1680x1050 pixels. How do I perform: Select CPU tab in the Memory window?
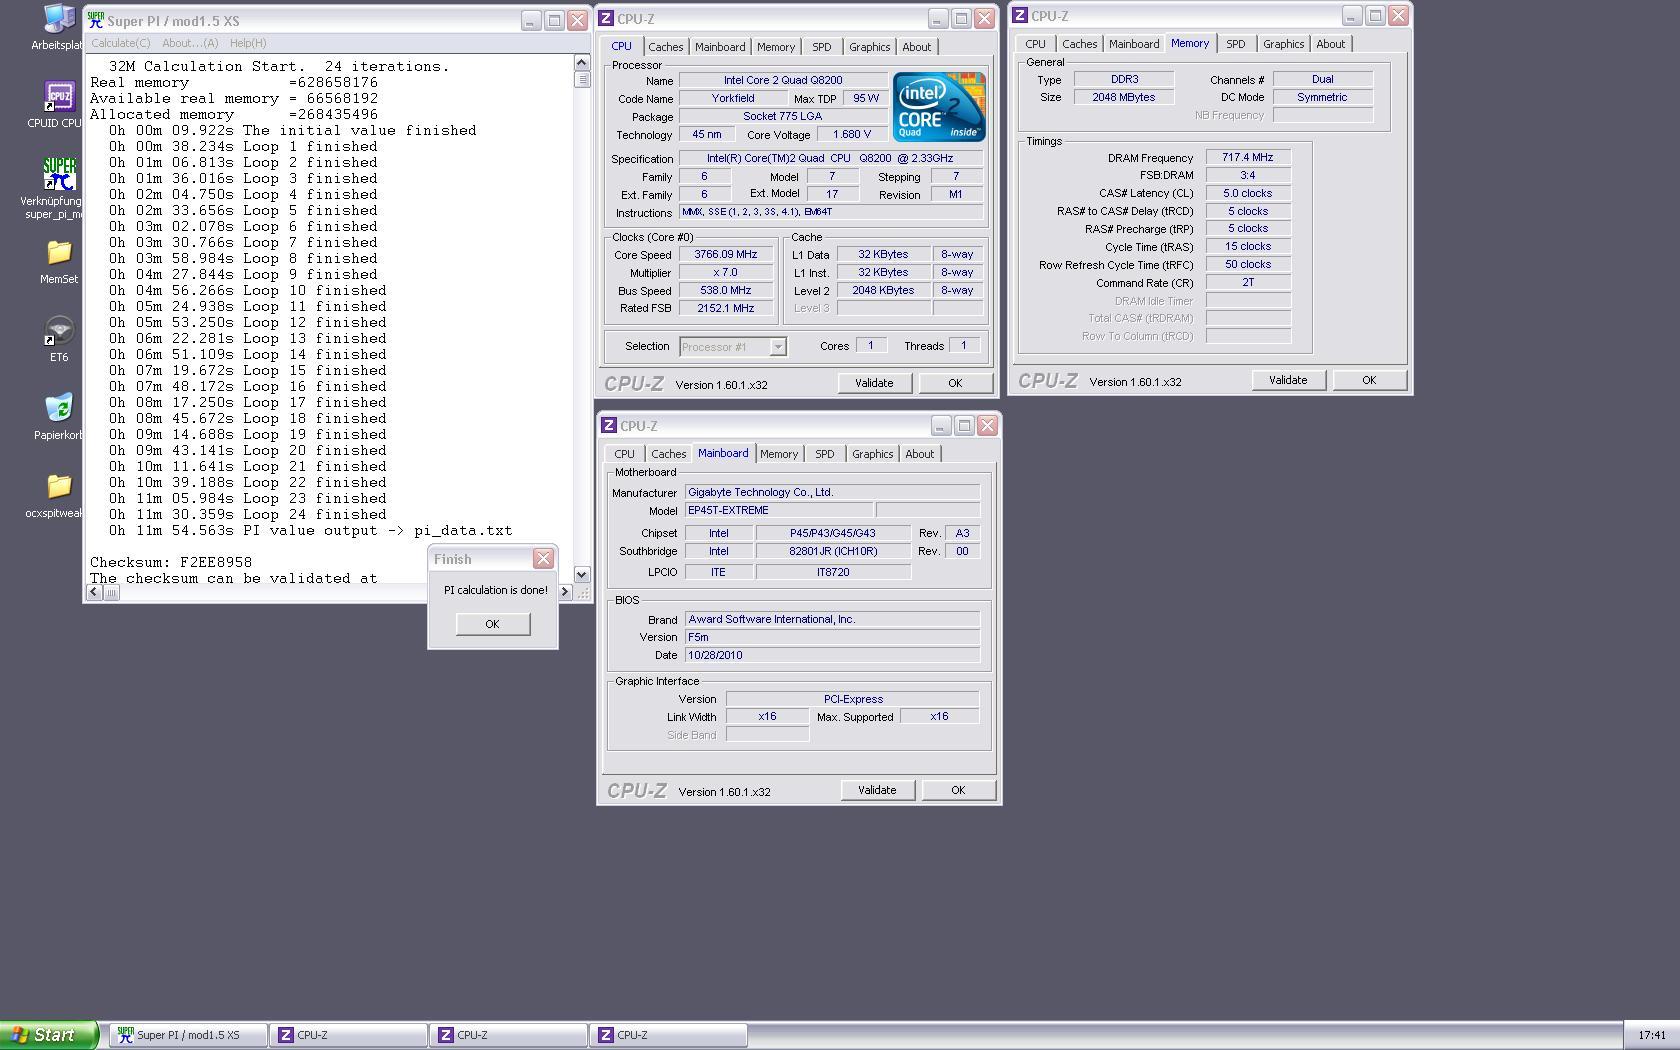1035,44
